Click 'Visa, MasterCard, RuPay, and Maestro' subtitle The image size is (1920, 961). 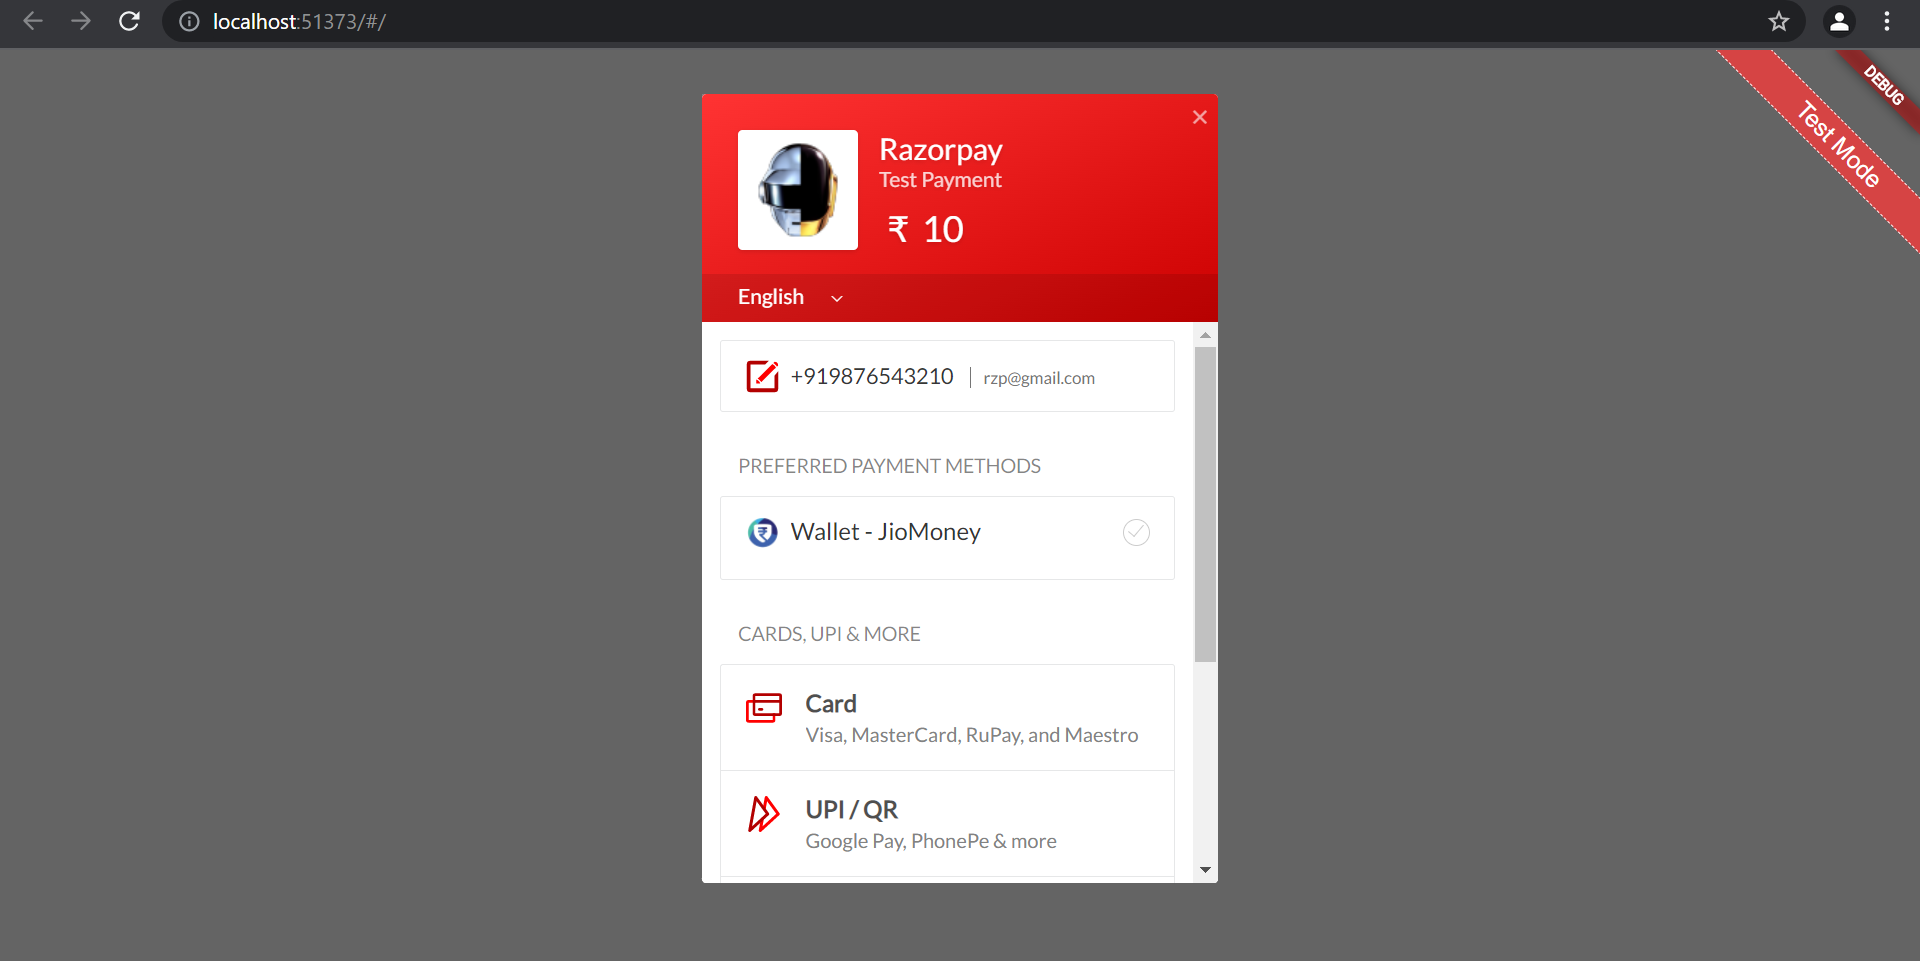[972, 735]
